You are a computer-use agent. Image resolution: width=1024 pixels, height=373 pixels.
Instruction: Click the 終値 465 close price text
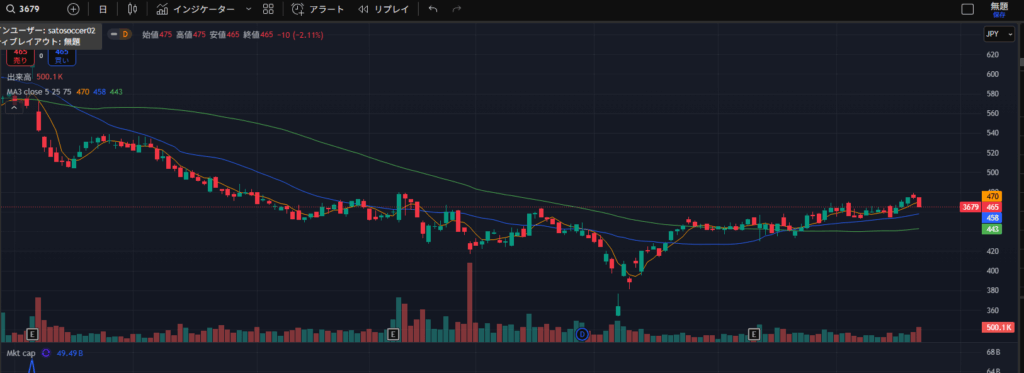pyautogui.click(x=258, y=34)
